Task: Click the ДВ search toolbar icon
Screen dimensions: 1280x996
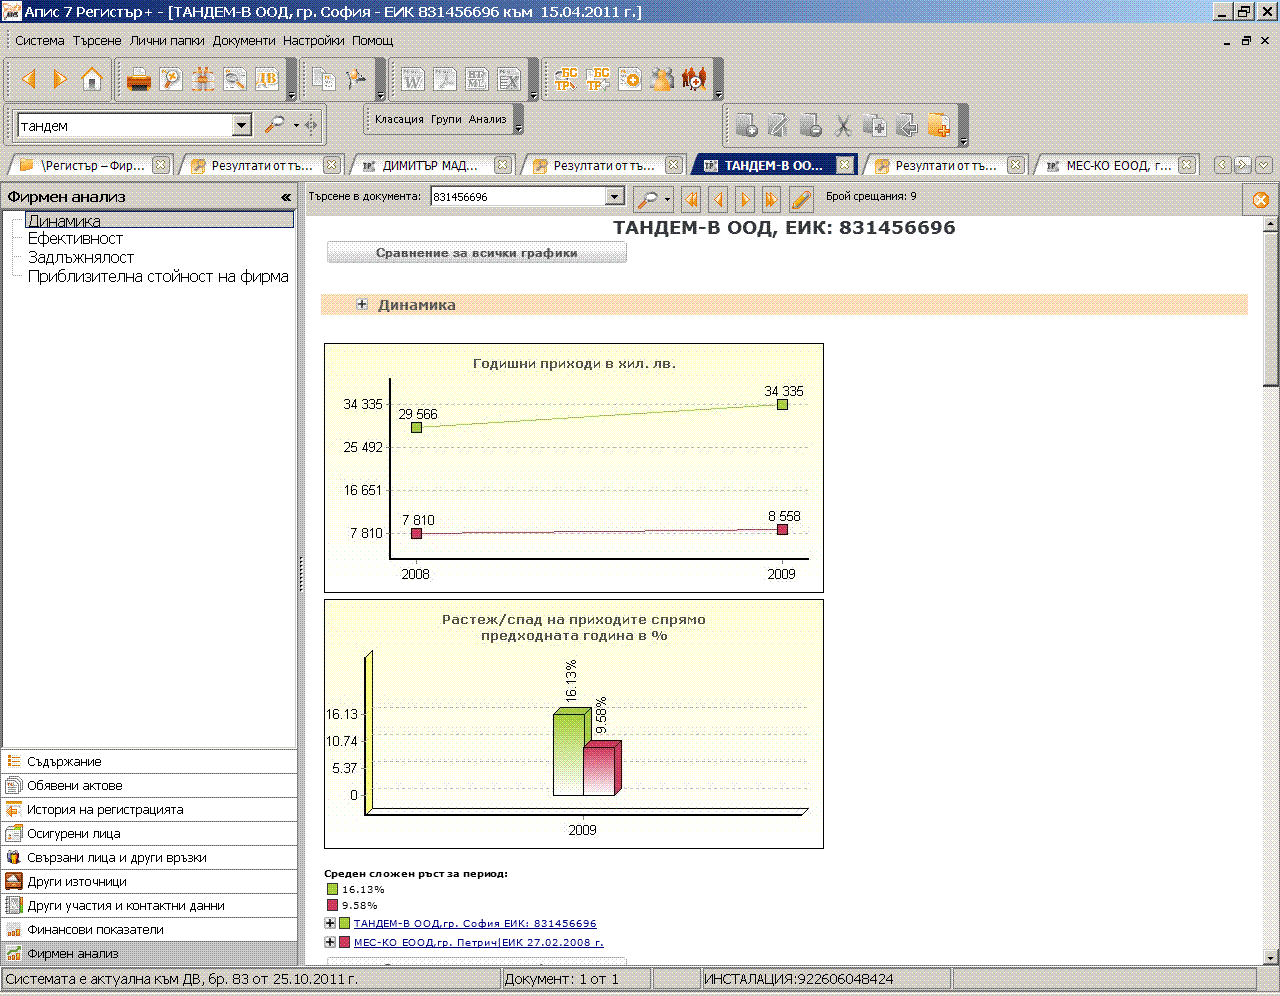Action: point(267,79)
